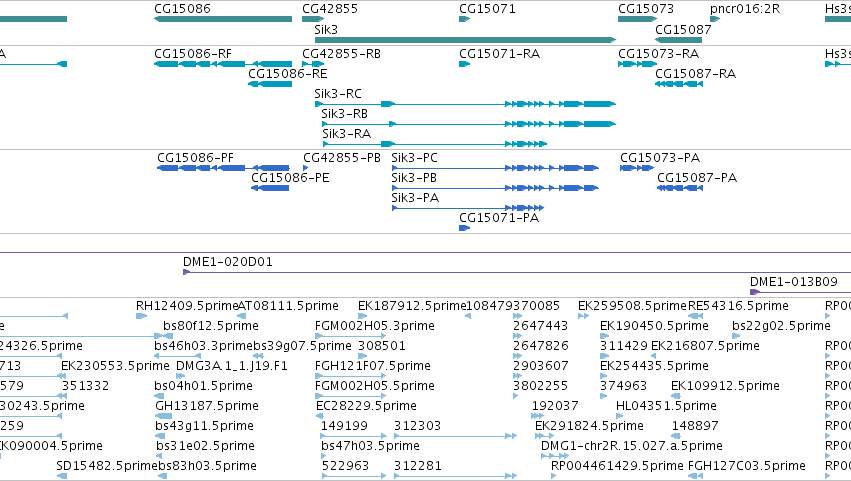
Task: Open transcript CG15086-RE
Action: 288,74
